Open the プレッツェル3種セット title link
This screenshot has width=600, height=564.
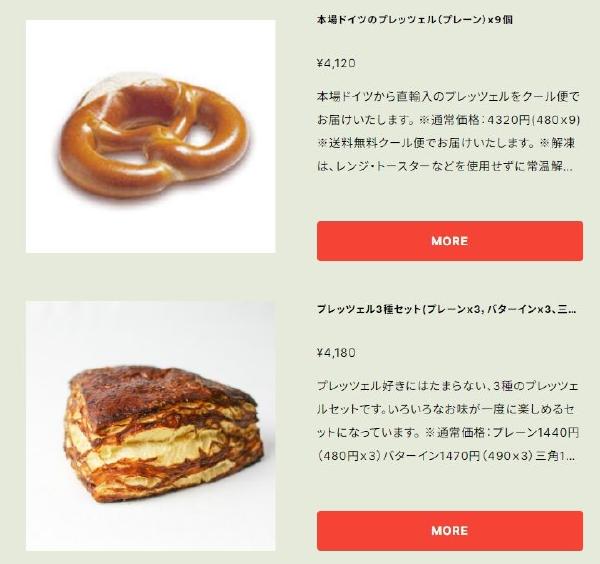[446, 309]
